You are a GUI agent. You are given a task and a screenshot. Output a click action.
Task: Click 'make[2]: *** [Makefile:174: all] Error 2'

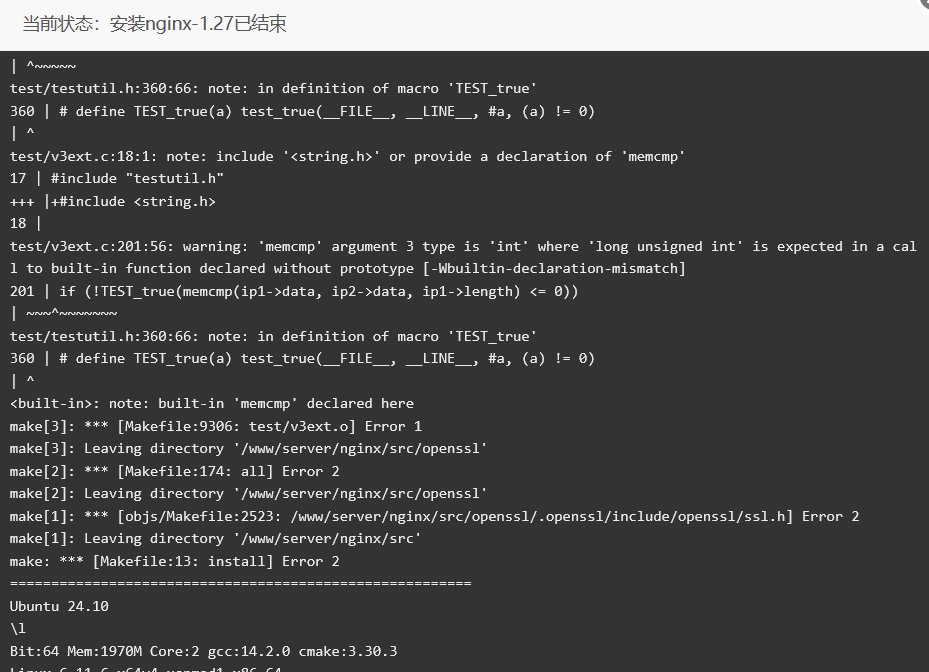(175, 471)
